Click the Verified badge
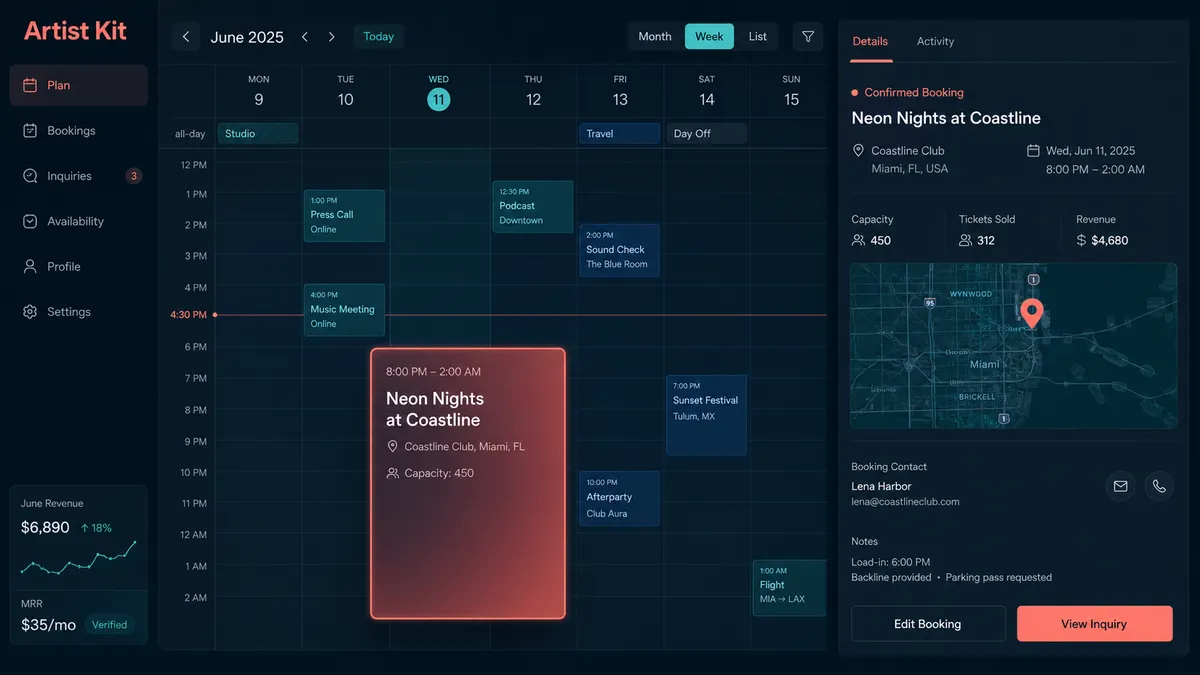This screenshot has height=675, width=1200. 110,625
